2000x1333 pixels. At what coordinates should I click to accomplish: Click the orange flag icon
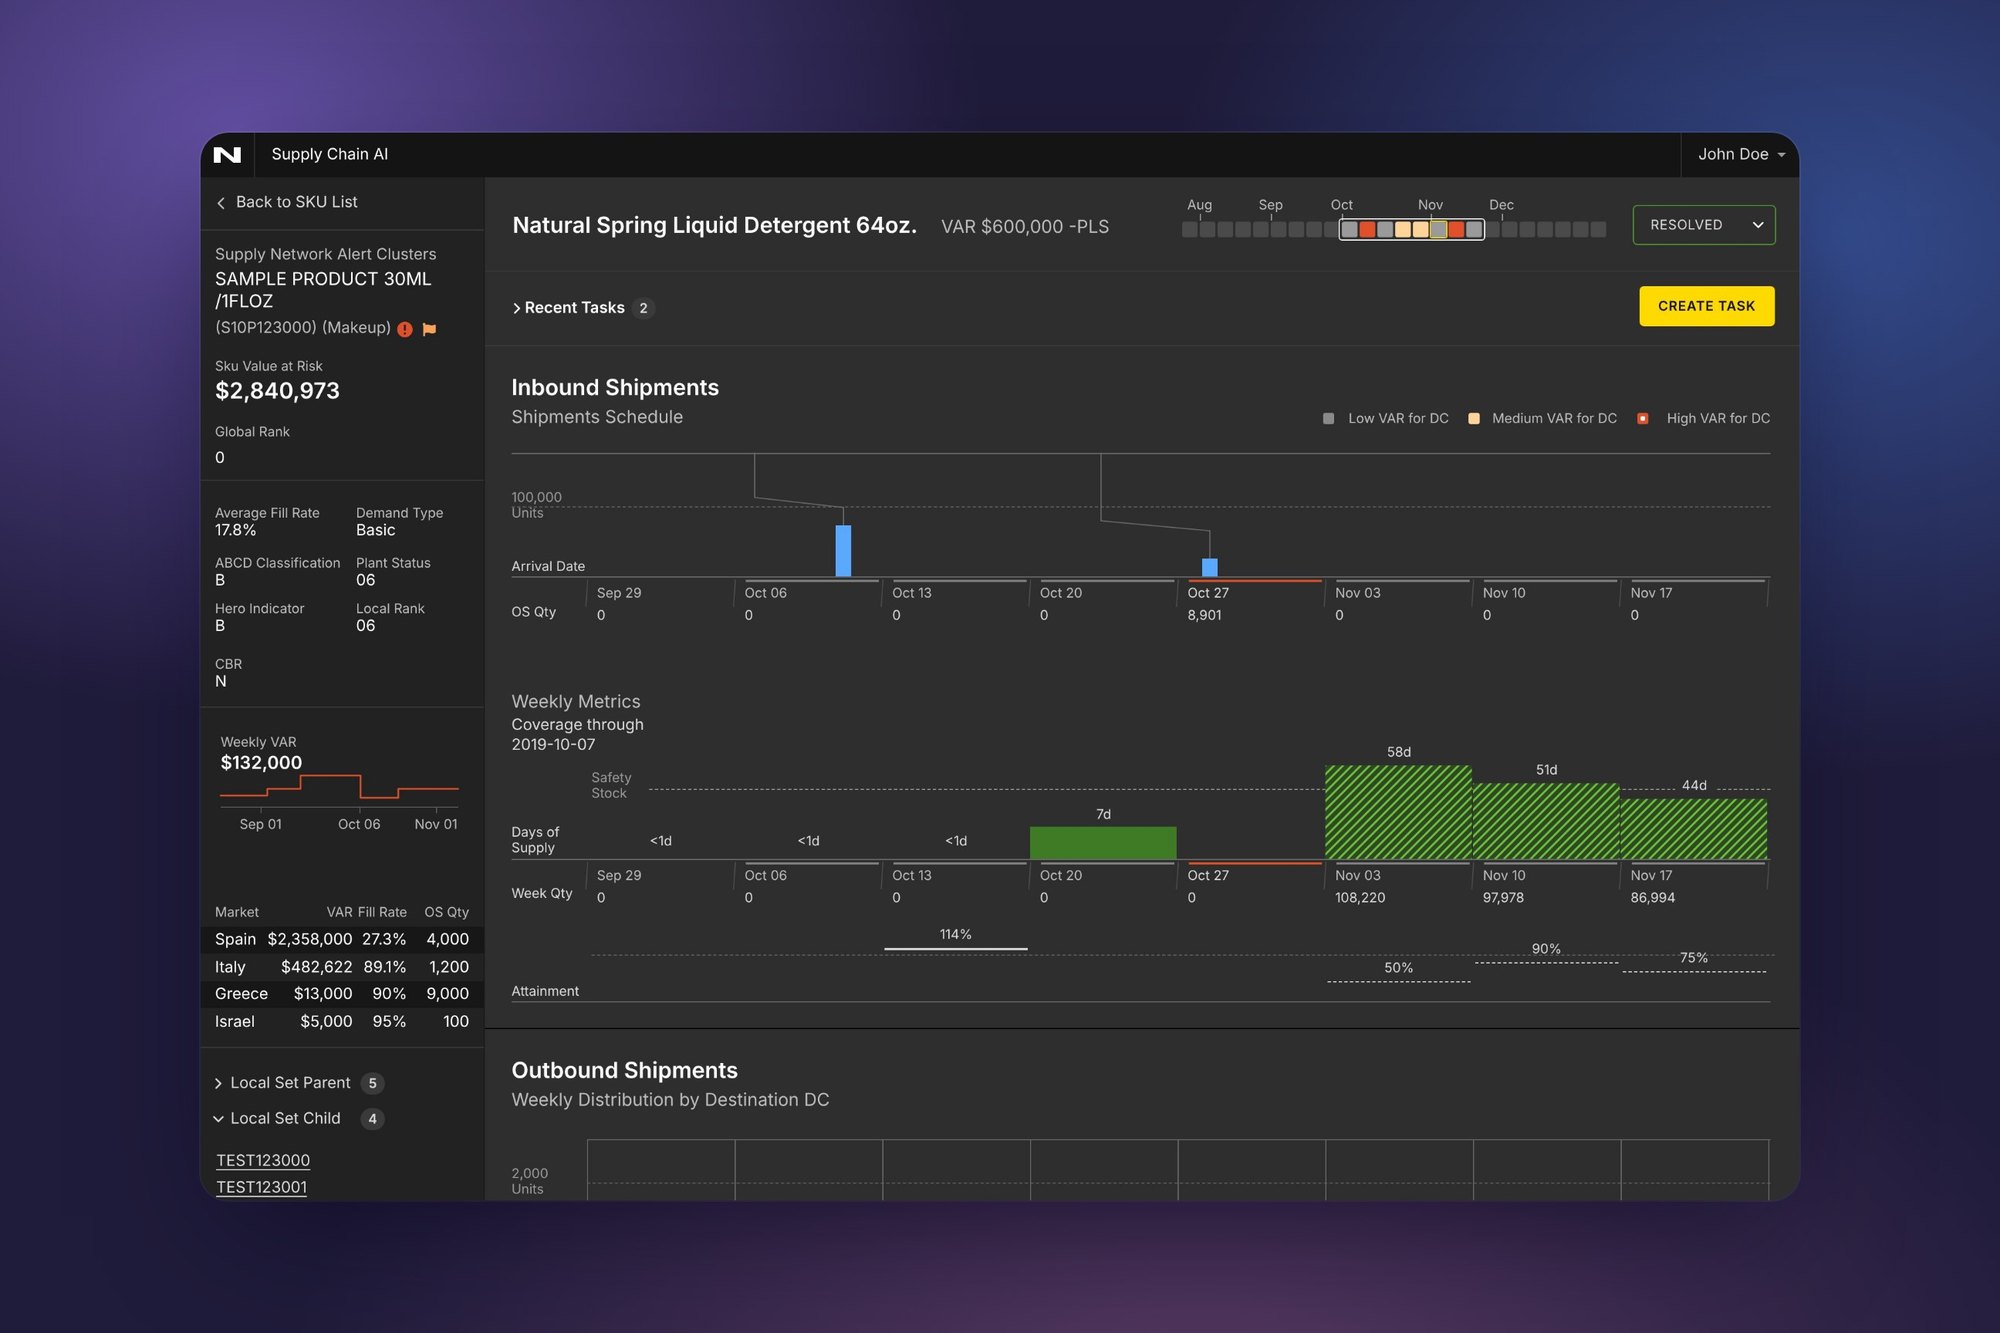point(430,329)
